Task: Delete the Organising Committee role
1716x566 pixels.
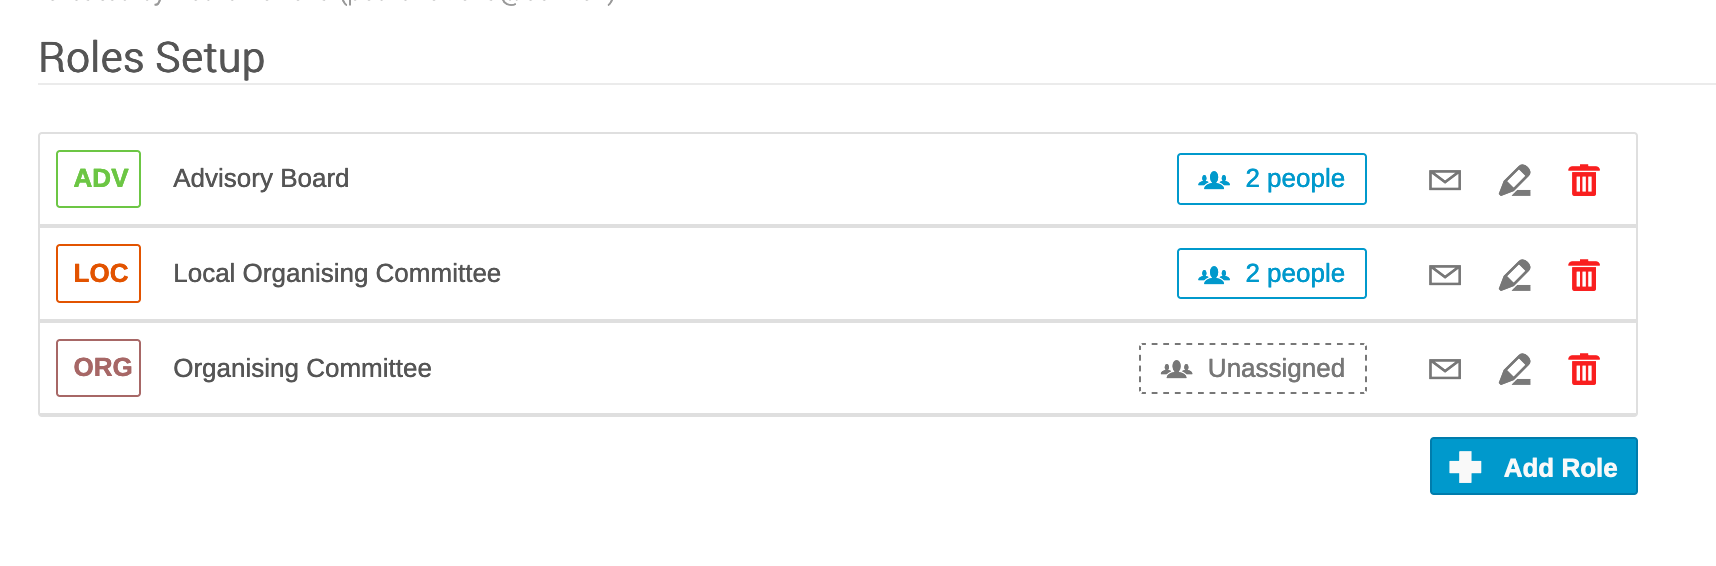Action: coord(1584,369)
